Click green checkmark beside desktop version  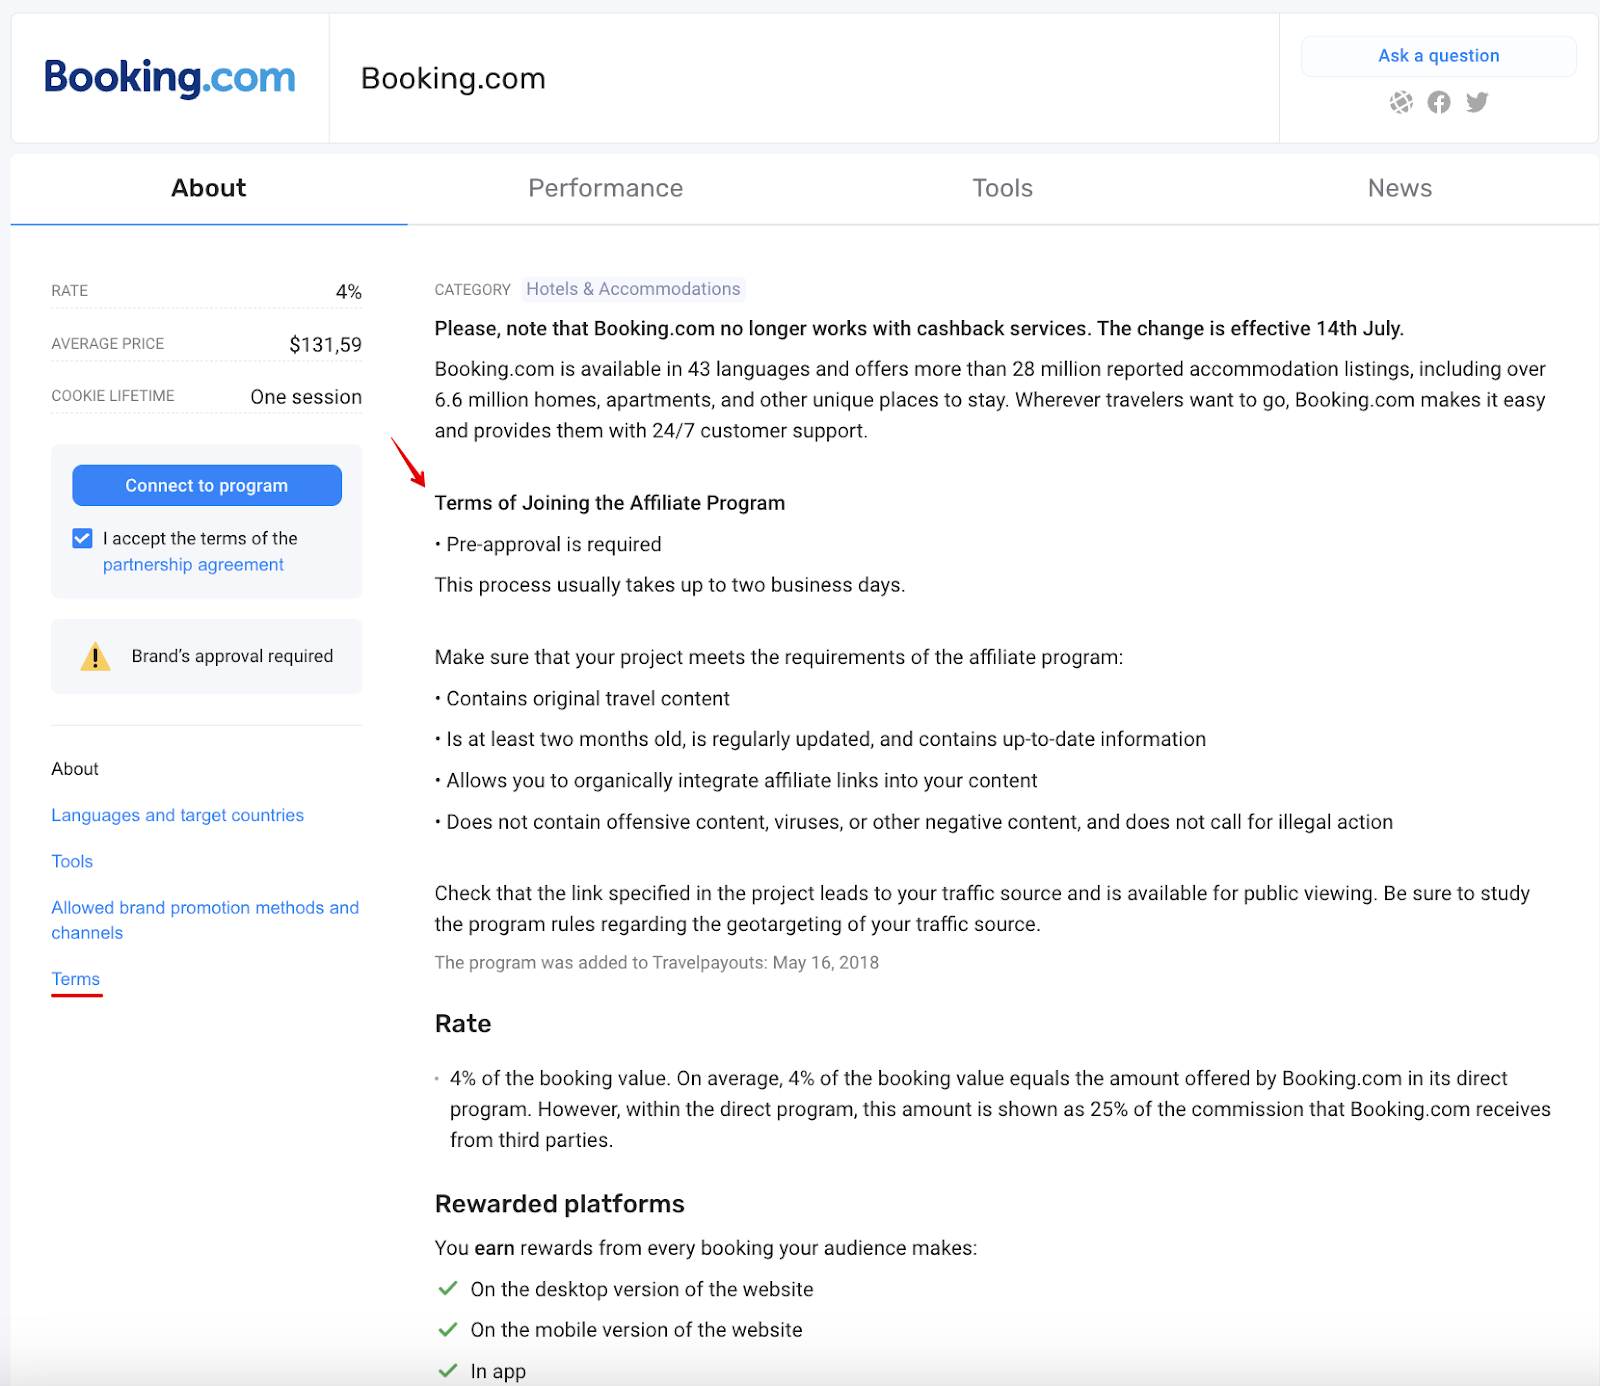pos(448,1288)
